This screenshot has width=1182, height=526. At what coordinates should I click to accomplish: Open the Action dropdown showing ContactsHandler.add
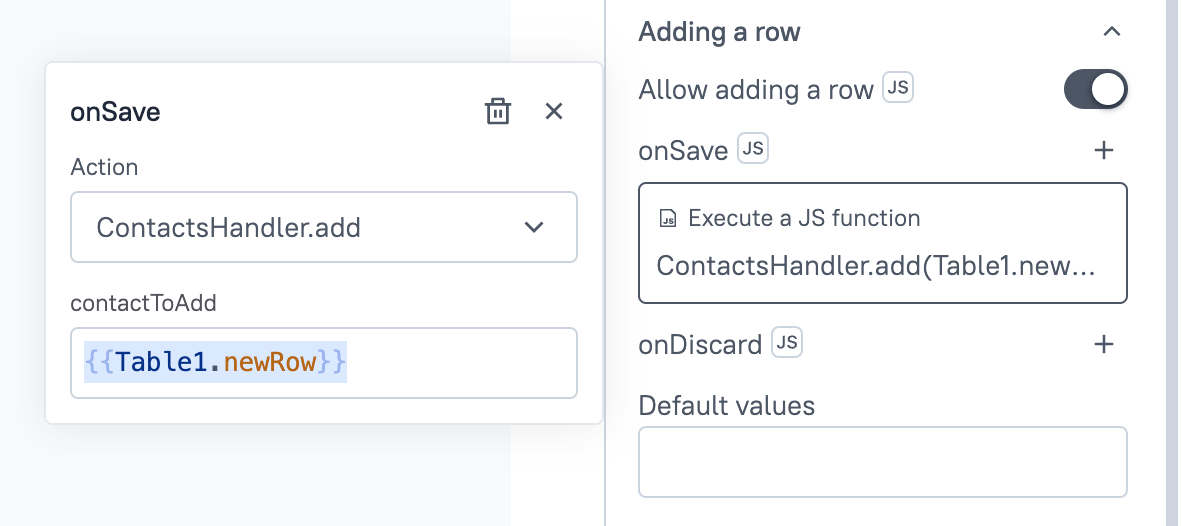point(323,228)
